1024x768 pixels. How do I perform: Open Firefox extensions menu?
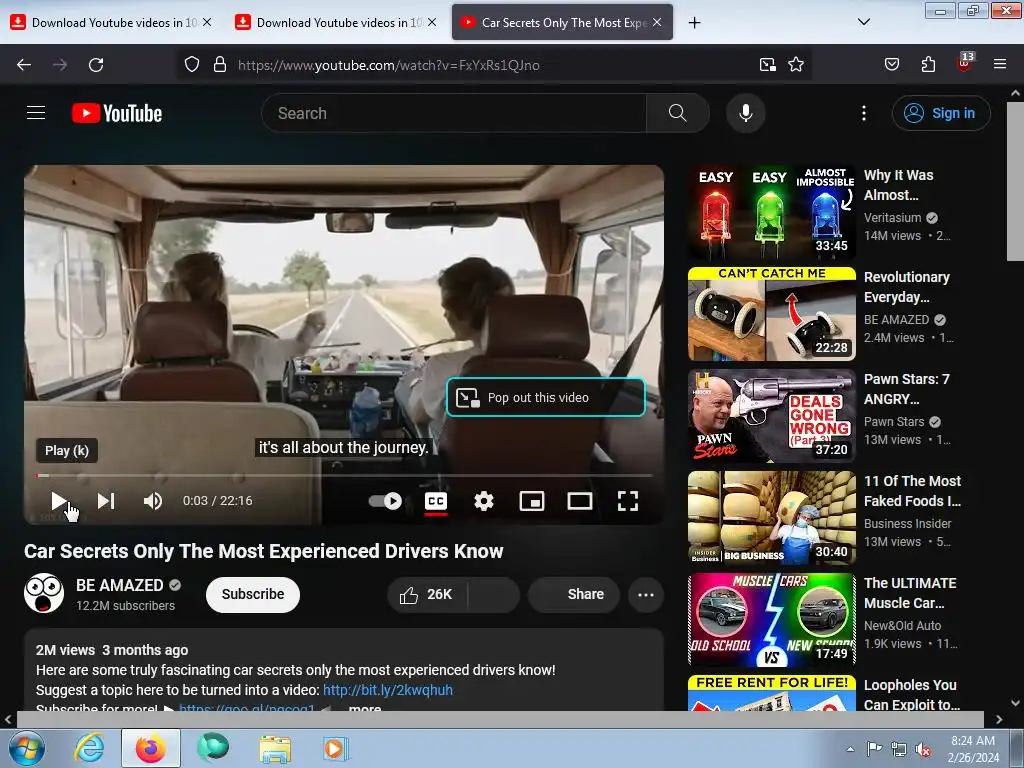pyautogui.click(x=928, y=65)
